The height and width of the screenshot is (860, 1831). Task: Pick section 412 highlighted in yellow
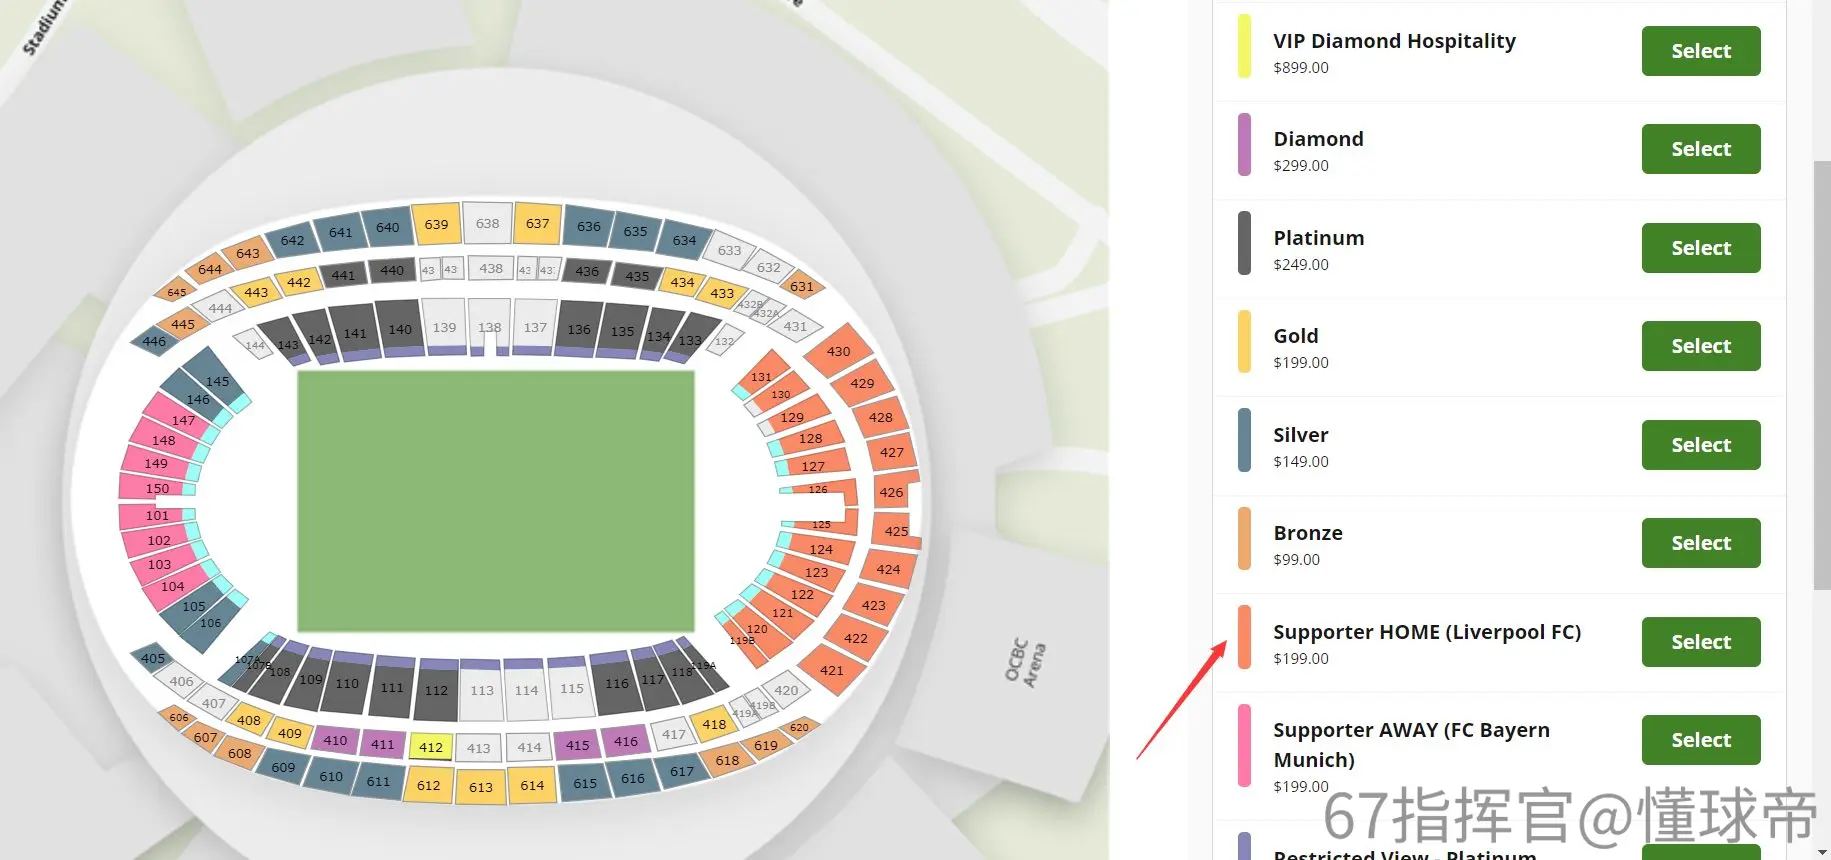(431, 747)
